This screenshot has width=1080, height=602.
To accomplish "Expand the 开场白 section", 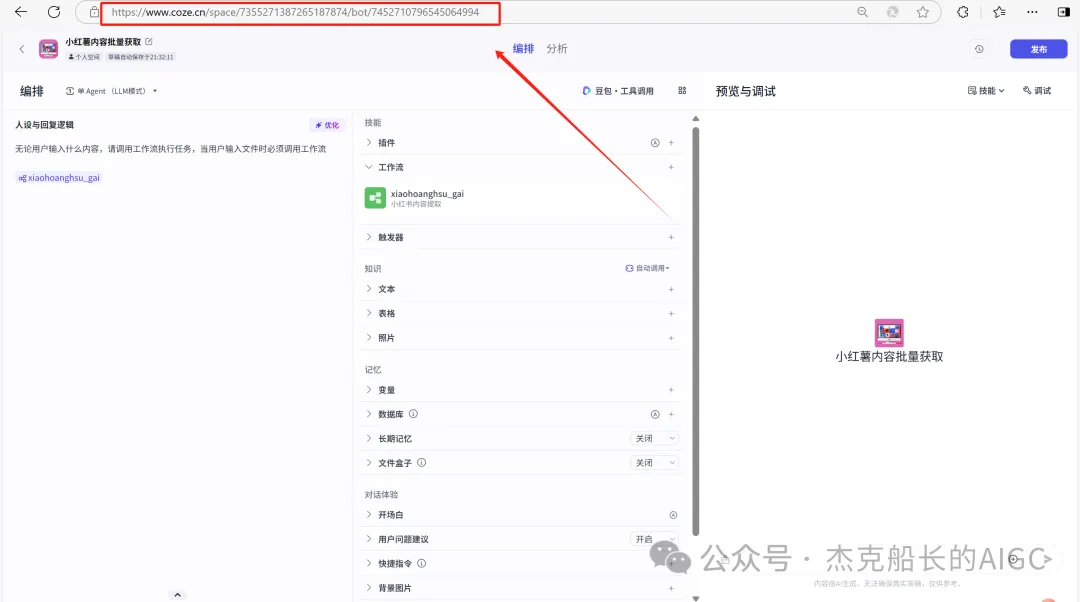I will pyautogui.click(x=368, y=515).
